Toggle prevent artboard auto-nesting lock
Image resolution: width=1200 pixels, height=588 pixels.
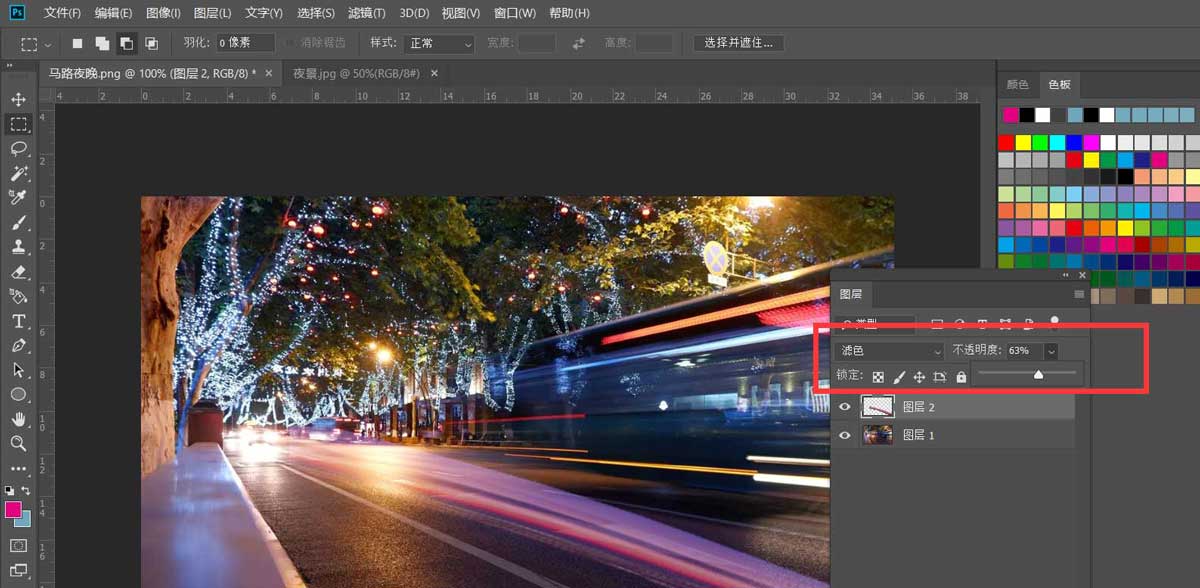pyautogui.click(x=940, y=377)
